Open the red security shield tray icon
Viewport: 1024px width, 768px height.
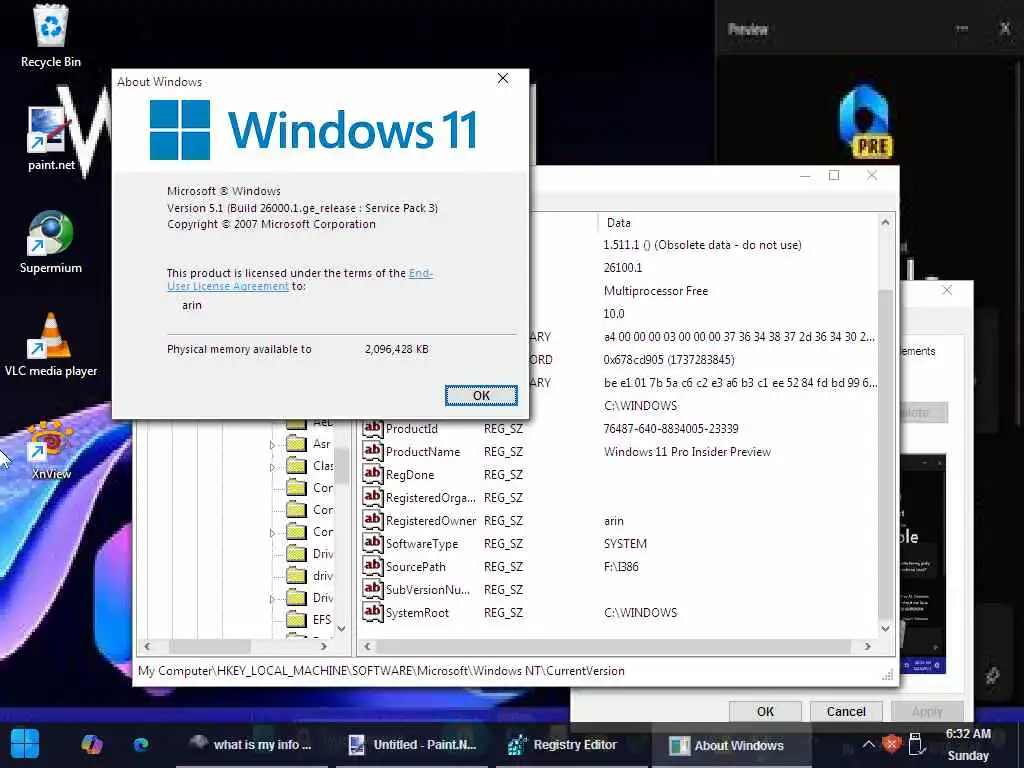pos(891,744)
